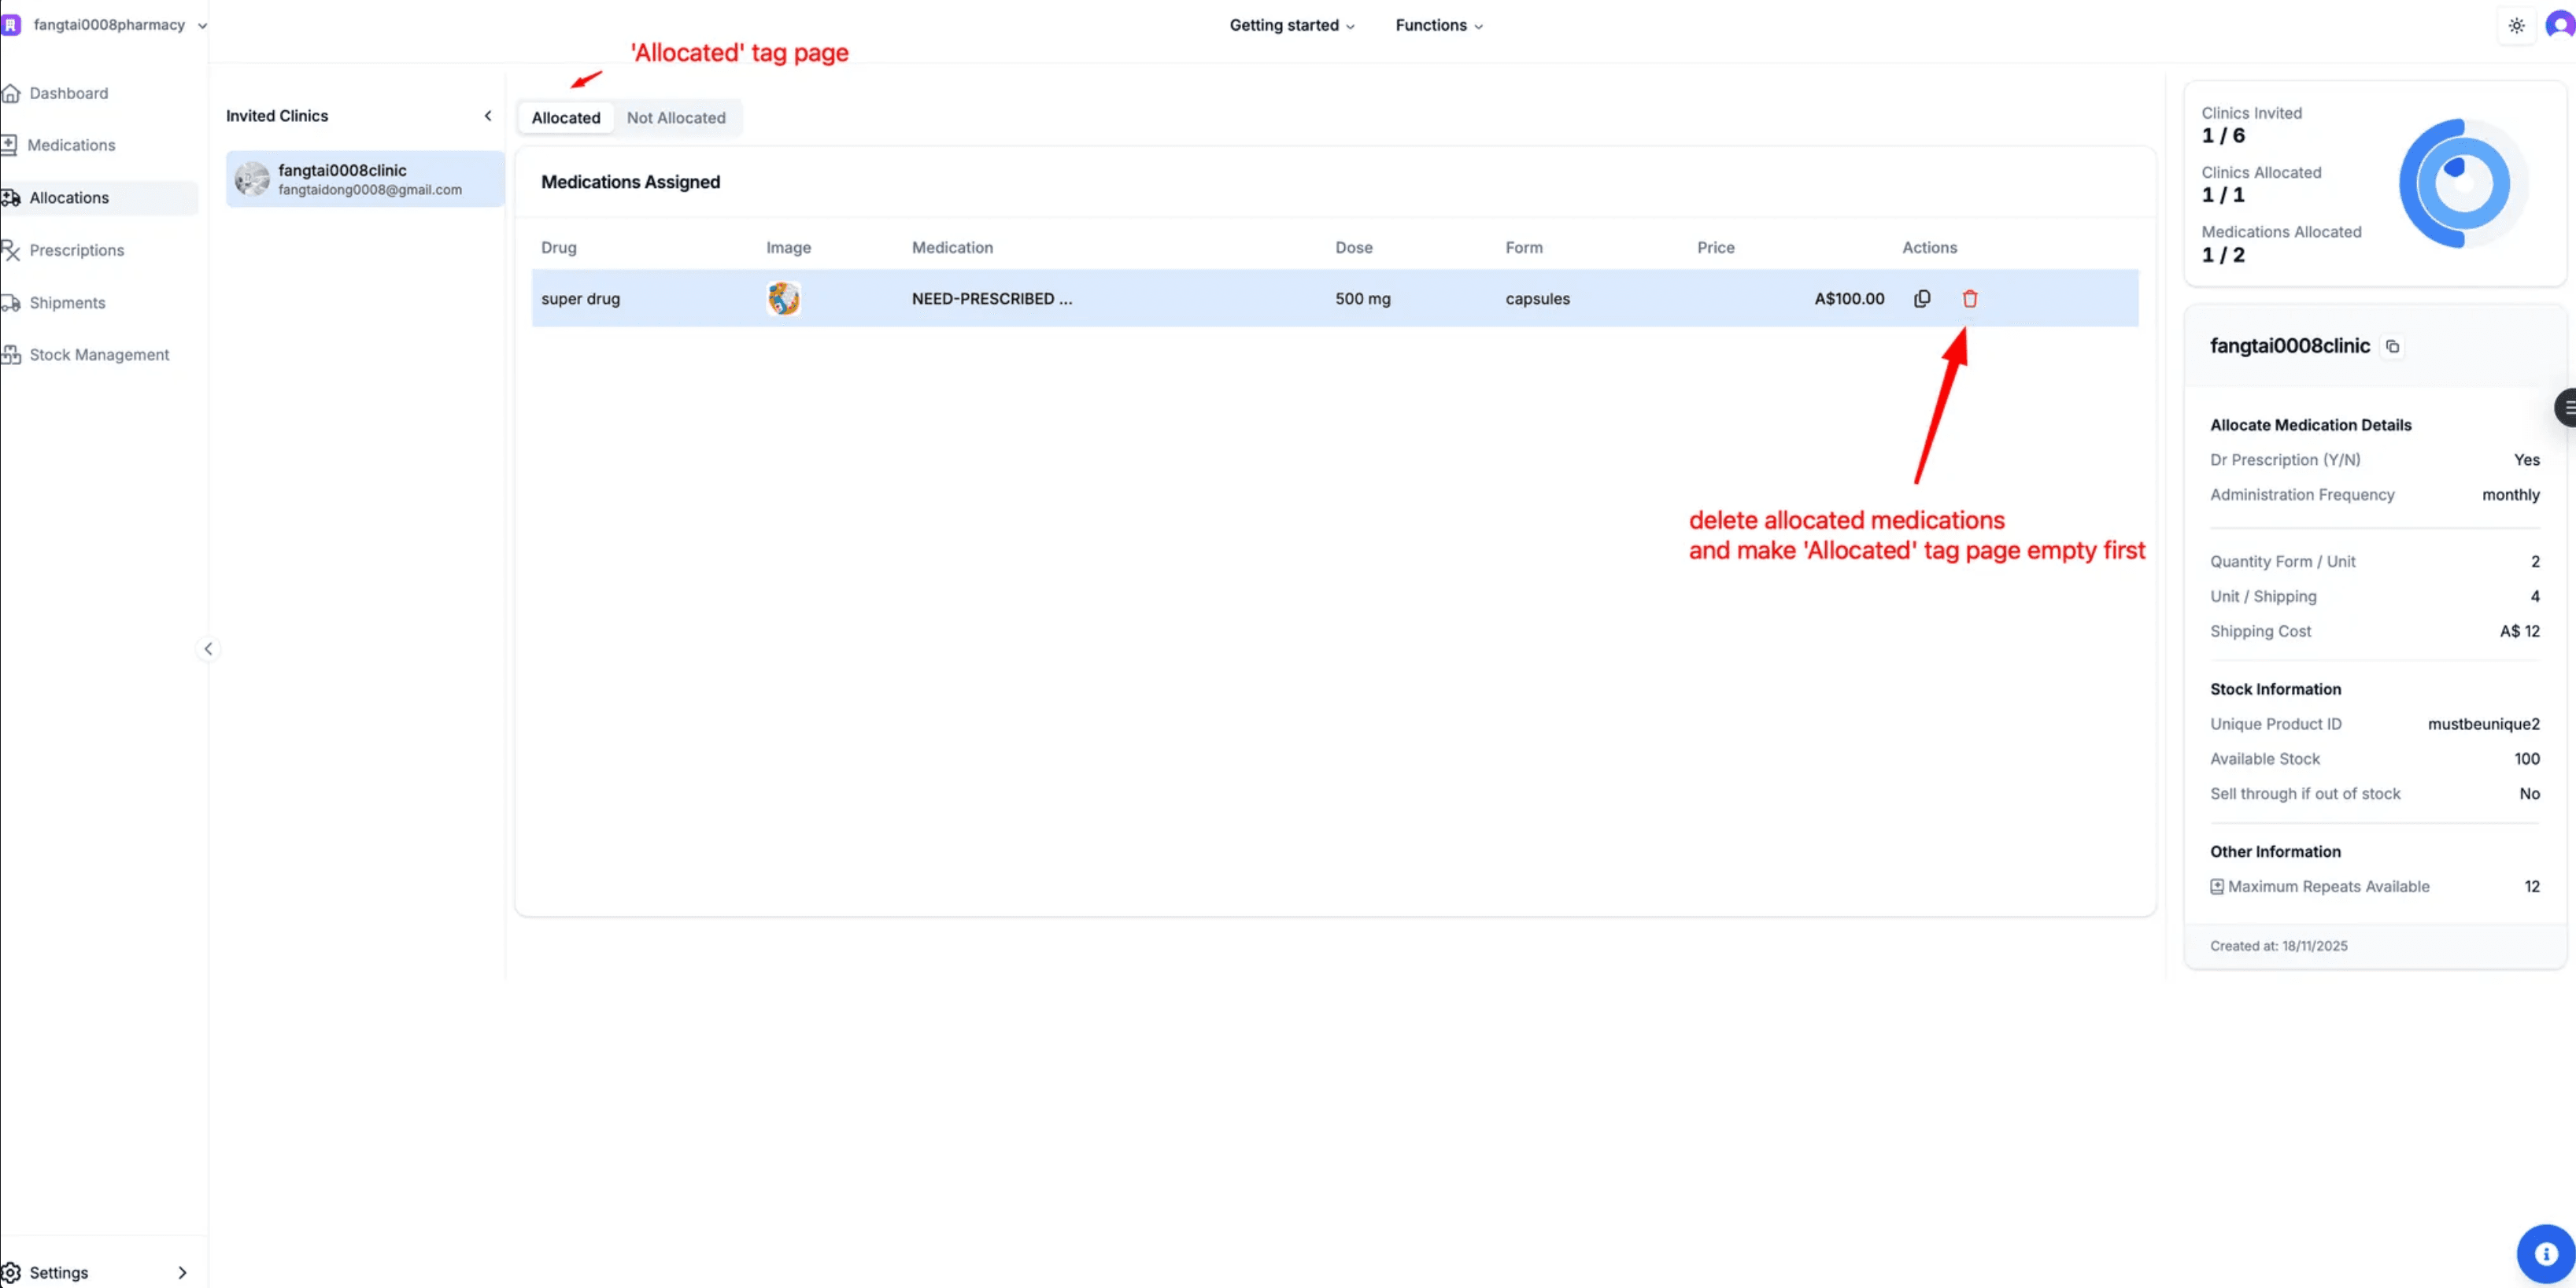Select Medications in the sidebar
The height and width of the screenshot is (1288, 2576).
71,144
